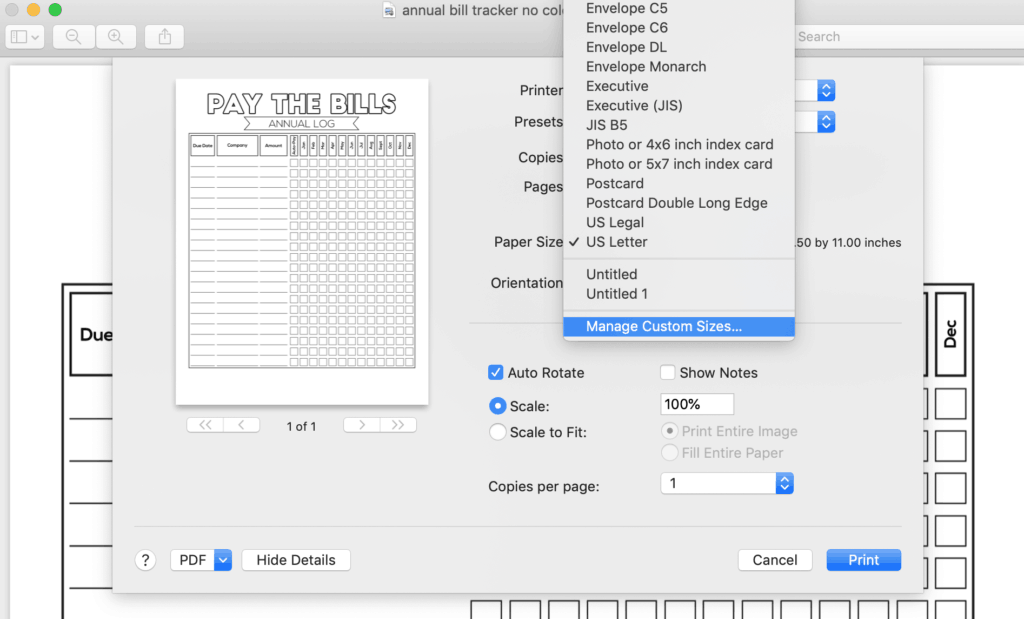The image size is (1024, 619).
Task: Click the Dec column header in document
Action: [x=950, y=334]
